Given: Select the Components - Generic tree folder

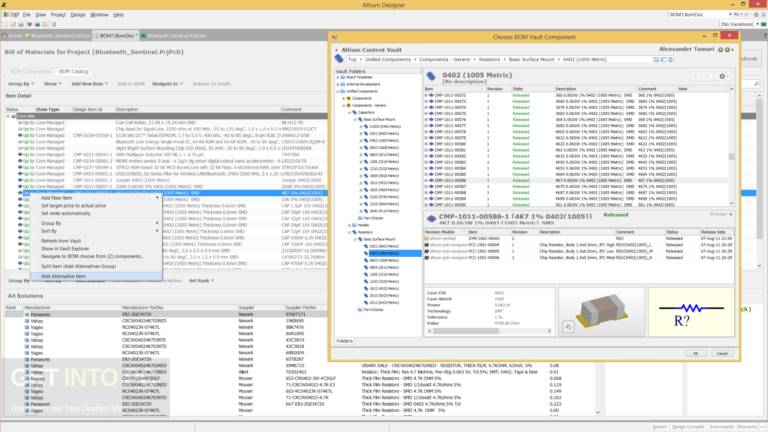Looking at the screenshot, I should [x=368, y=105].
